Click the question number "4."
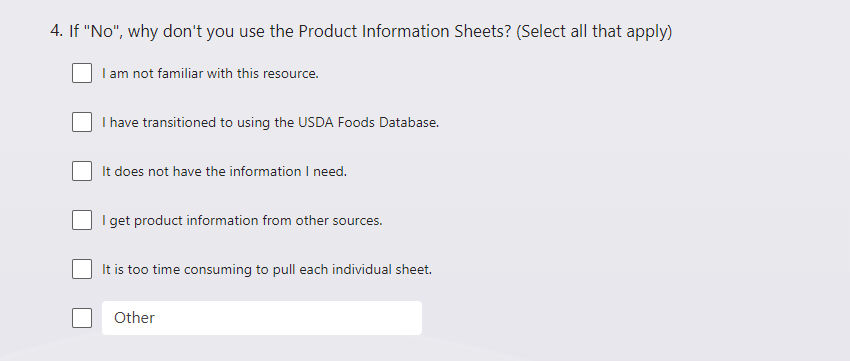This screenshot has width=850, height=361. [57, 31]
